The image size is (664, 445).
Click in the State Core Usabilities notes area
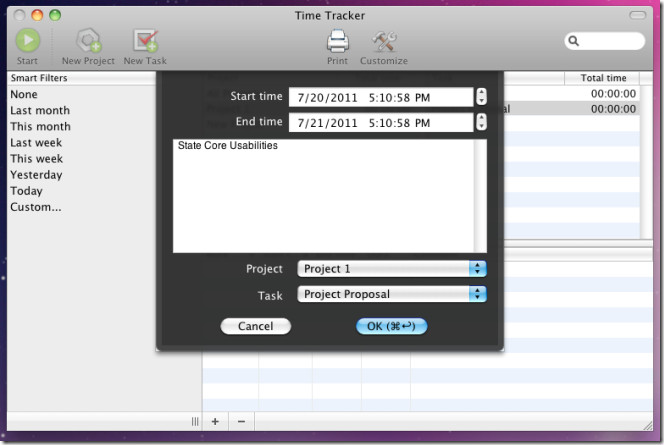324,196
